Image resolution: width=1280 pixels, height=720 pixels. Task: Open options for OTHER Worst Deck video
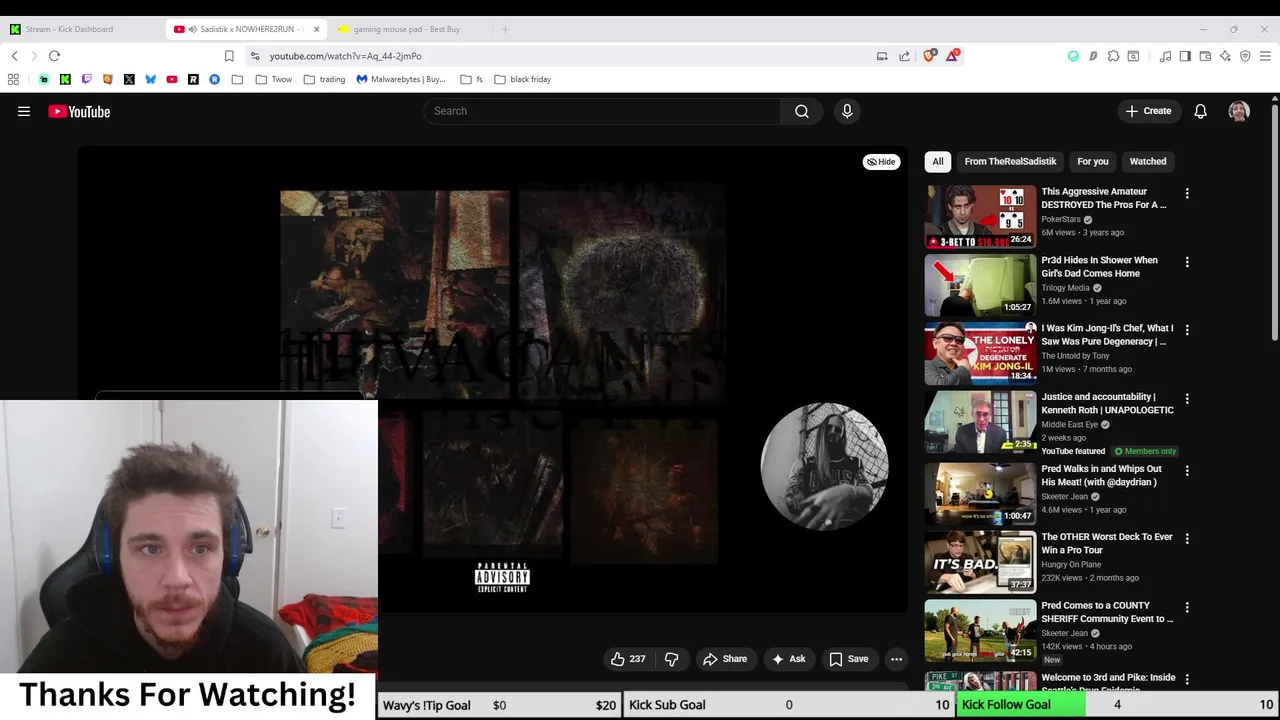point(1187,539)
